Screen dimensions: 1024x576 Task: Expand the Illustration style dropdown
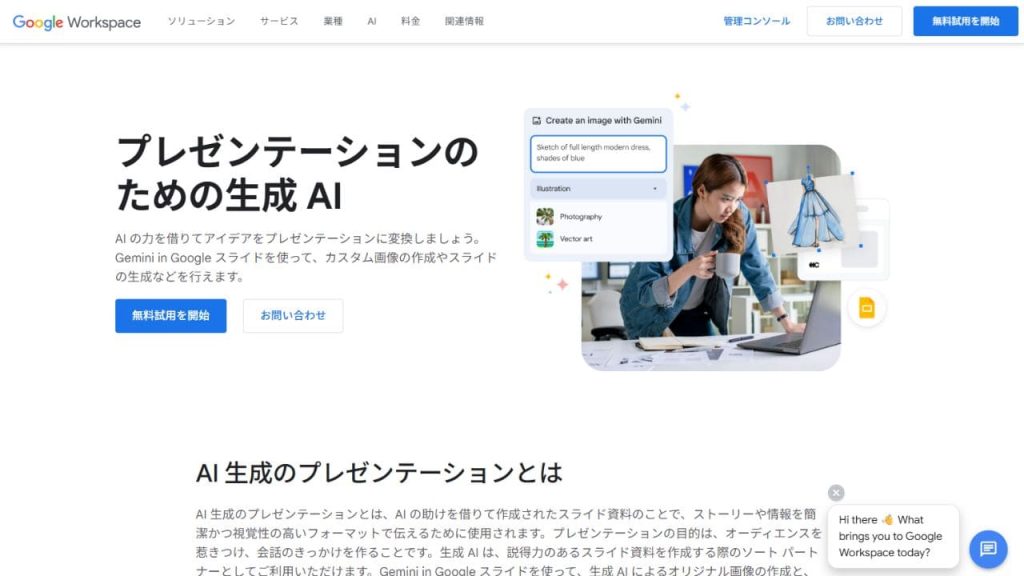point(598,189)
